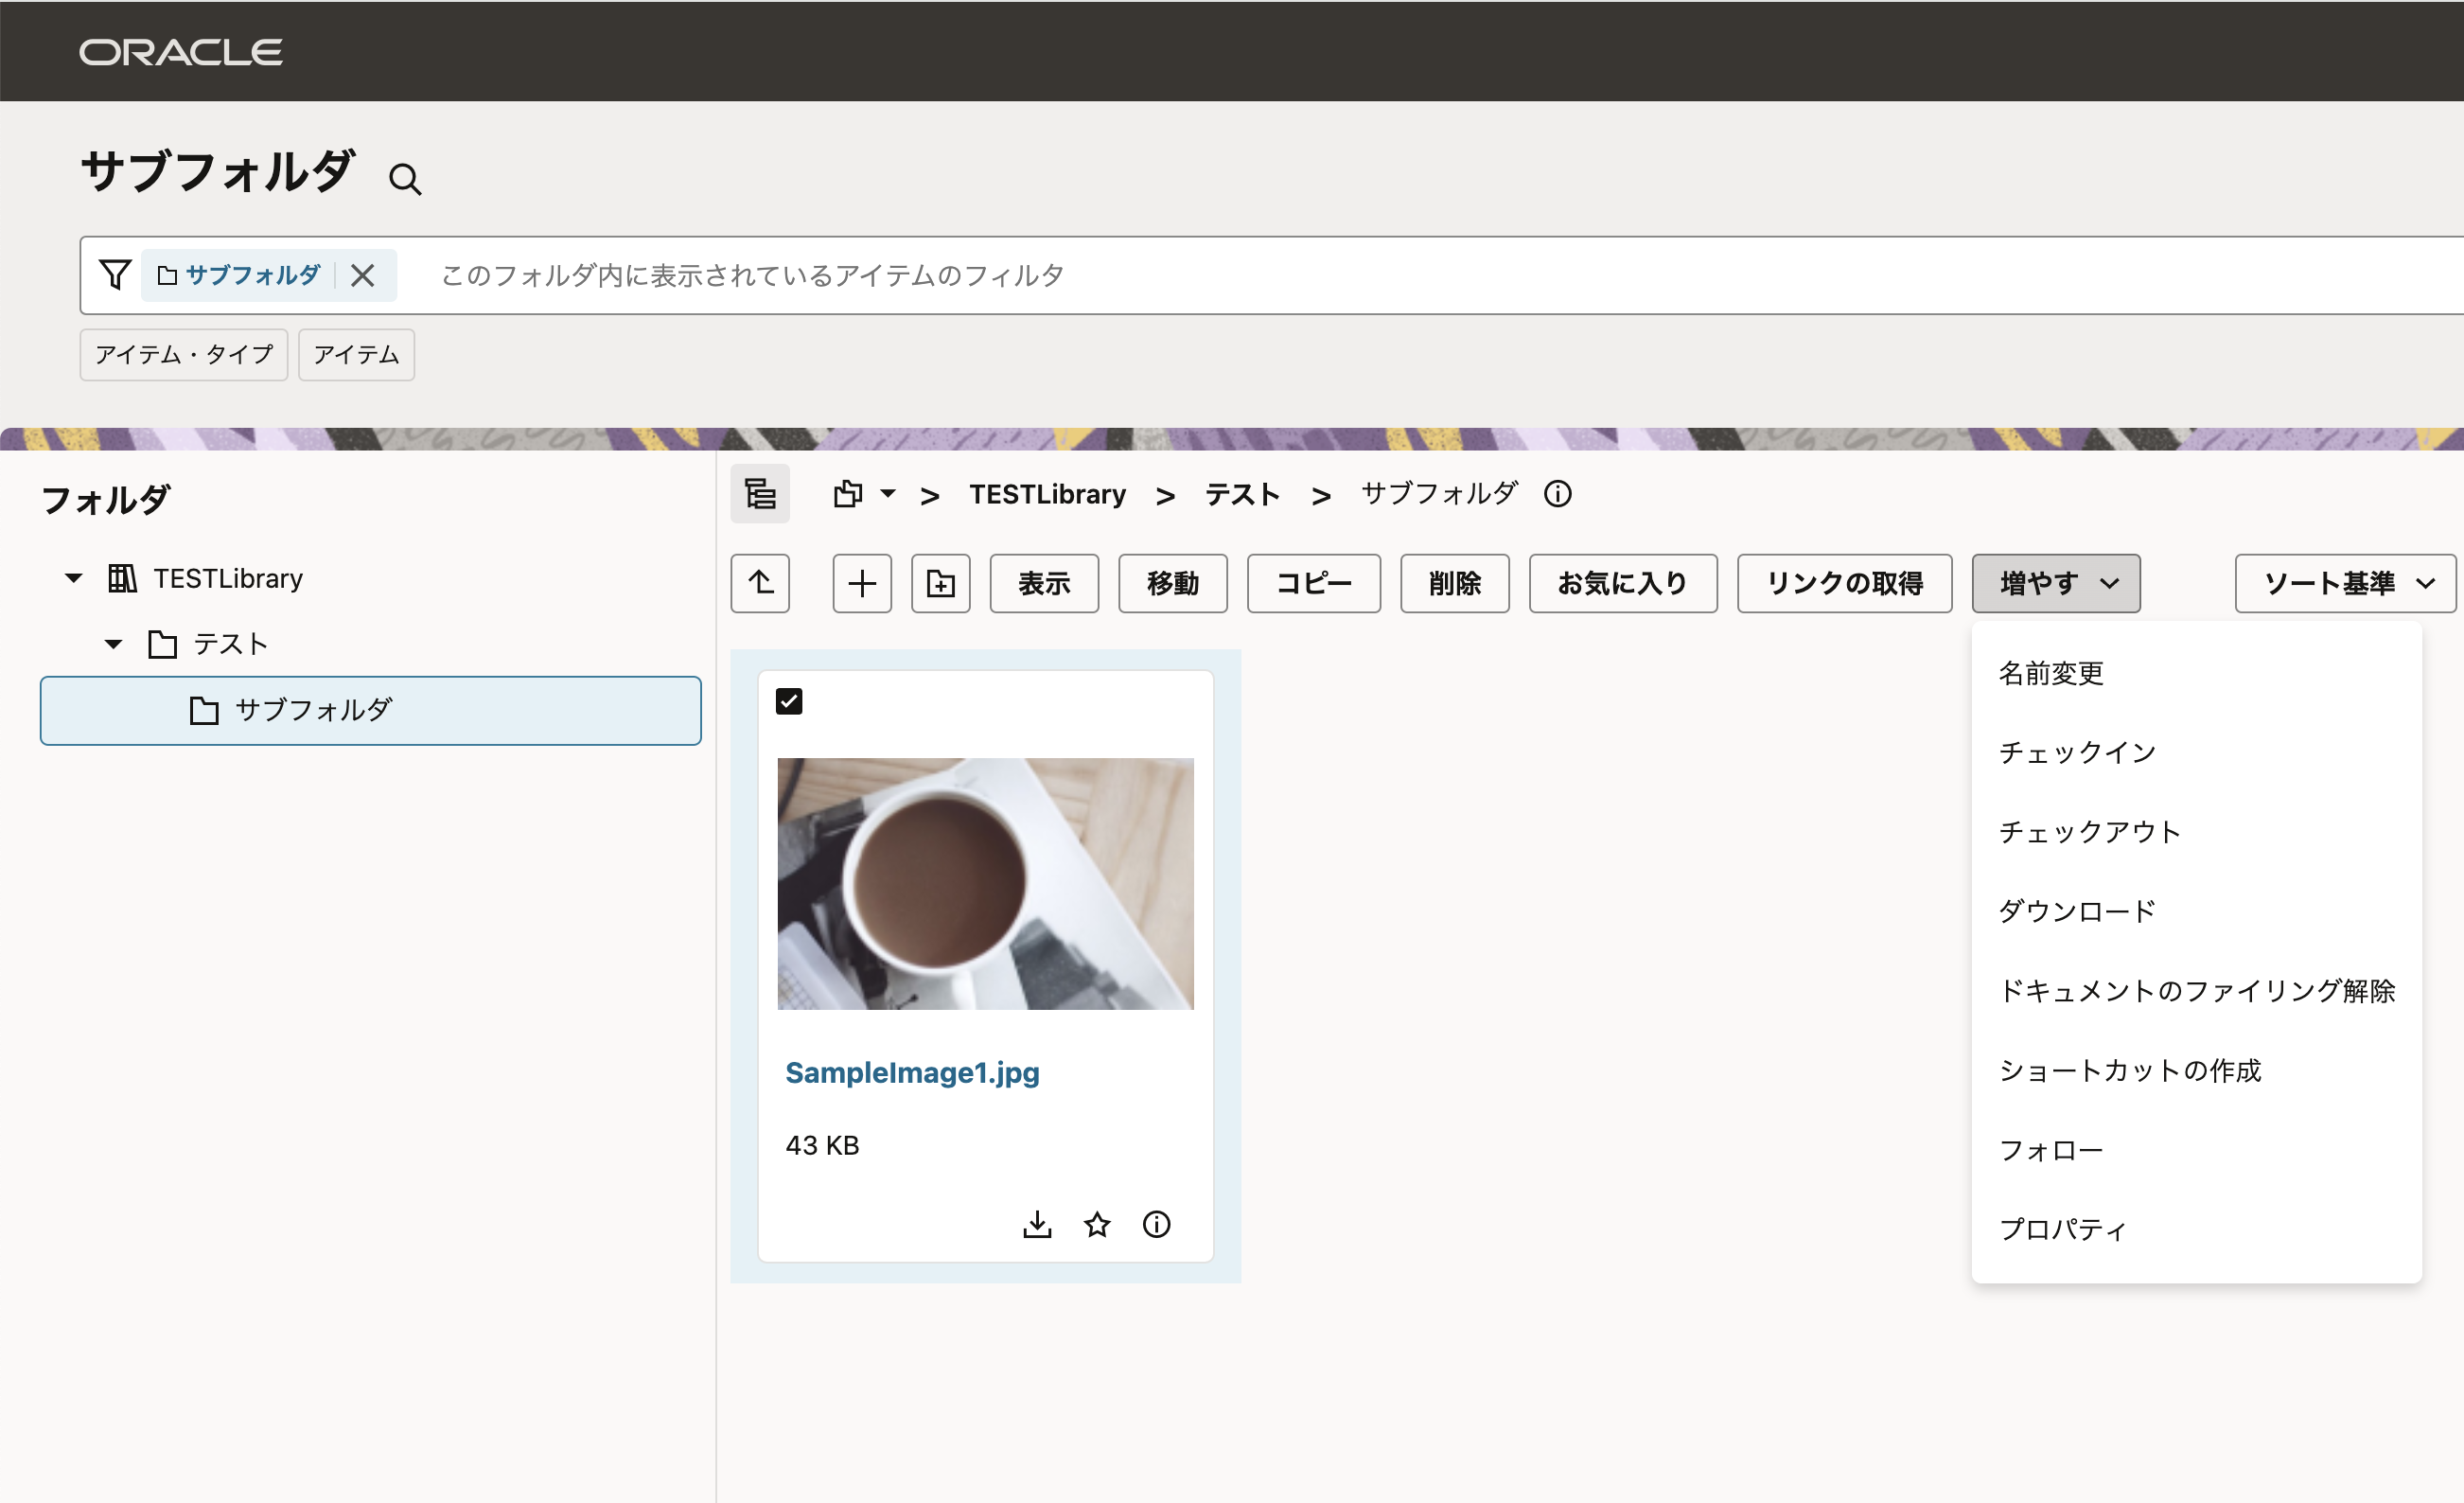The height and width of the screenshot is (1503, 2464).
Task: Click the go up one level arrow
Action: tap(760, 583)
